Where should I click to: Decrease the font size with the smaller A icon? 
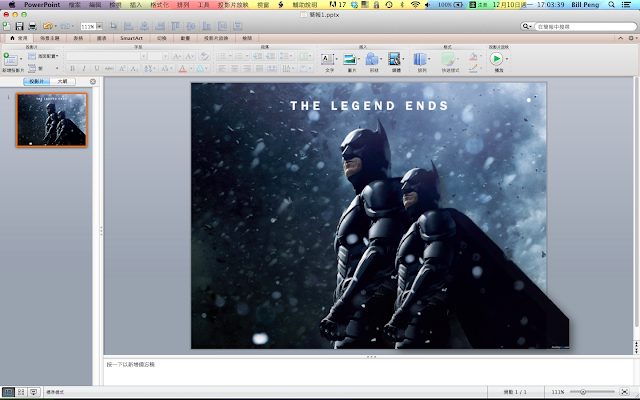190,56
